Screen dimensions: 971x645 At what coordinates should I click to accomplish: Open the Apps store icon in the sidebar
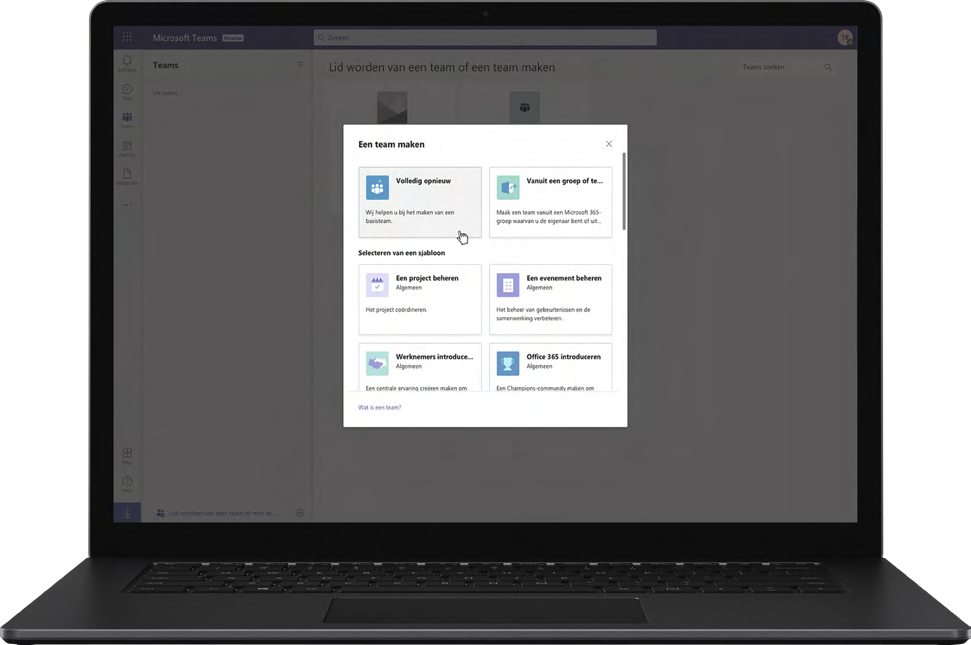click(x=127, y=453)
